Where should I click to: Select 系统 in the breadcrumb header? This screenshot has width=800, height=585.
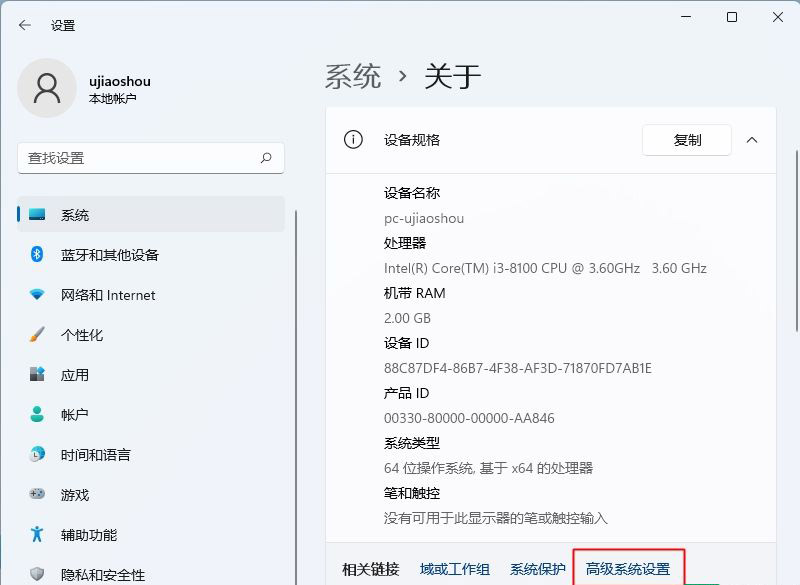[x=354, y=75]
